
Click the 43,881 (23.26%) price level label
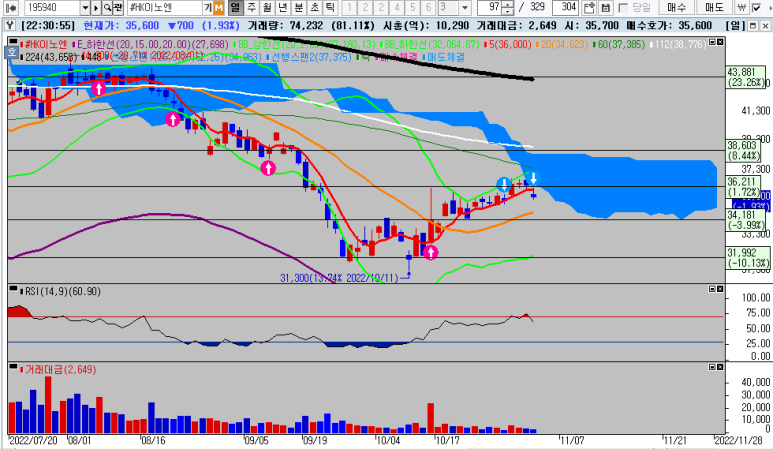(x=746, y=77)
